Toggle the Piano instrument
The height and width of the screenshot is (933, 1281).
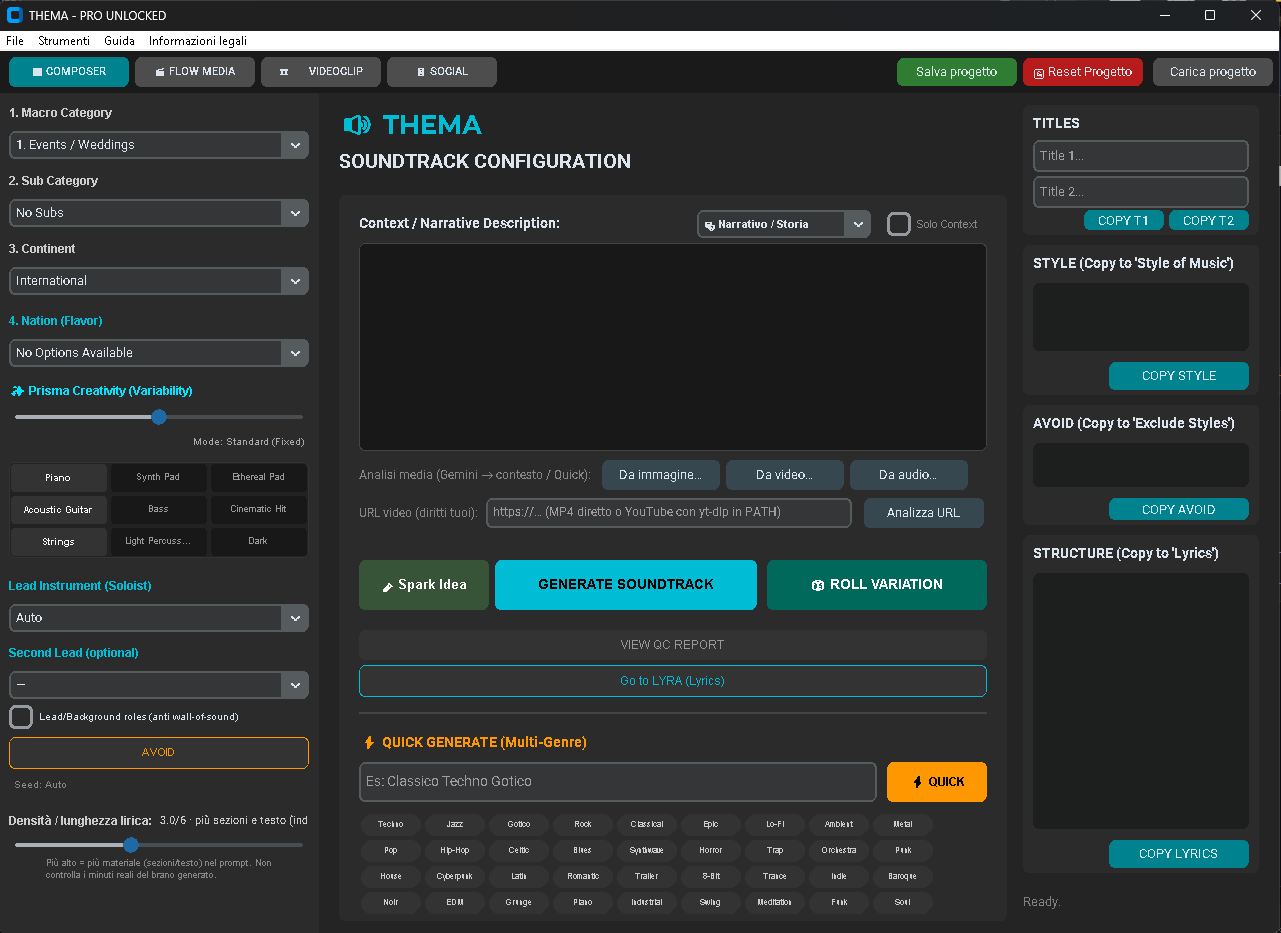click(58, 478)
